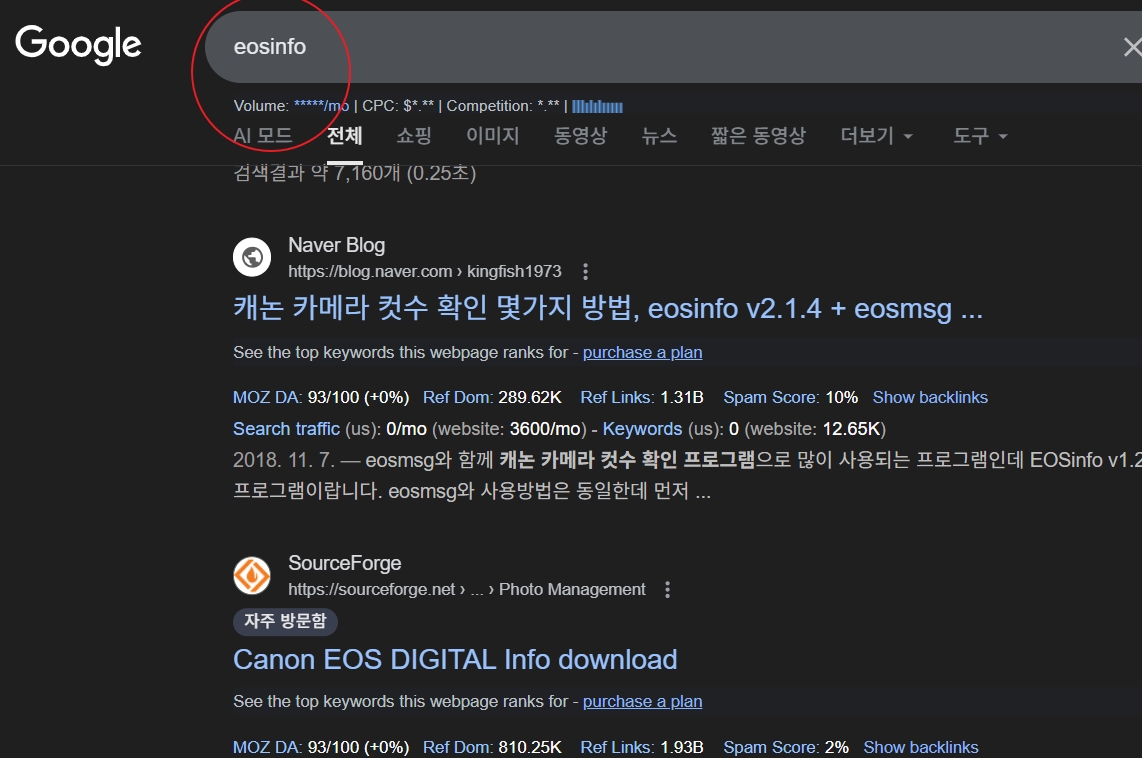Expand the 더보기 dropdown
1142x758 pixels.
[x=876, y=135]
